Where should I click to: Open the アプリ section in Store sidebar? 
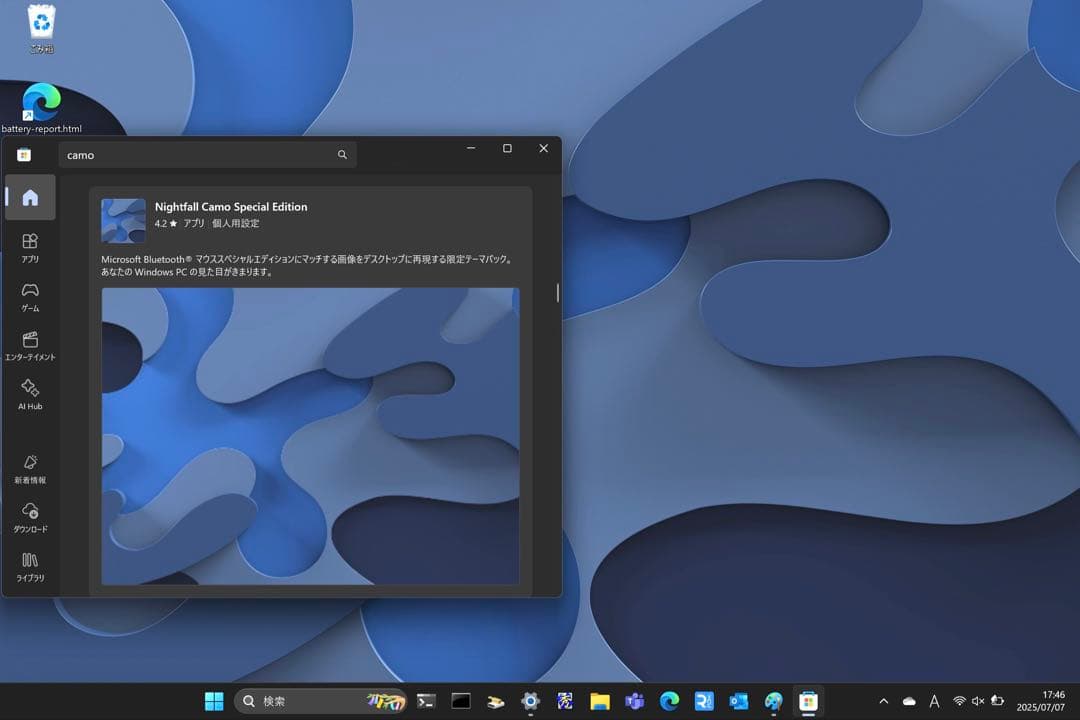point(30,248)
